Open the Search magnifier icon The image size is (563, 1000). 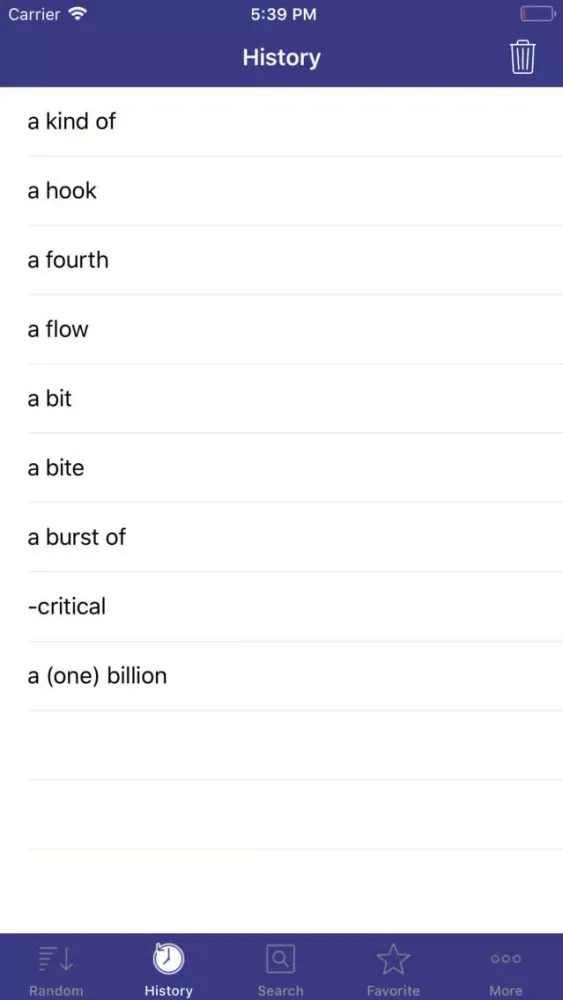(x=281, y=959)
